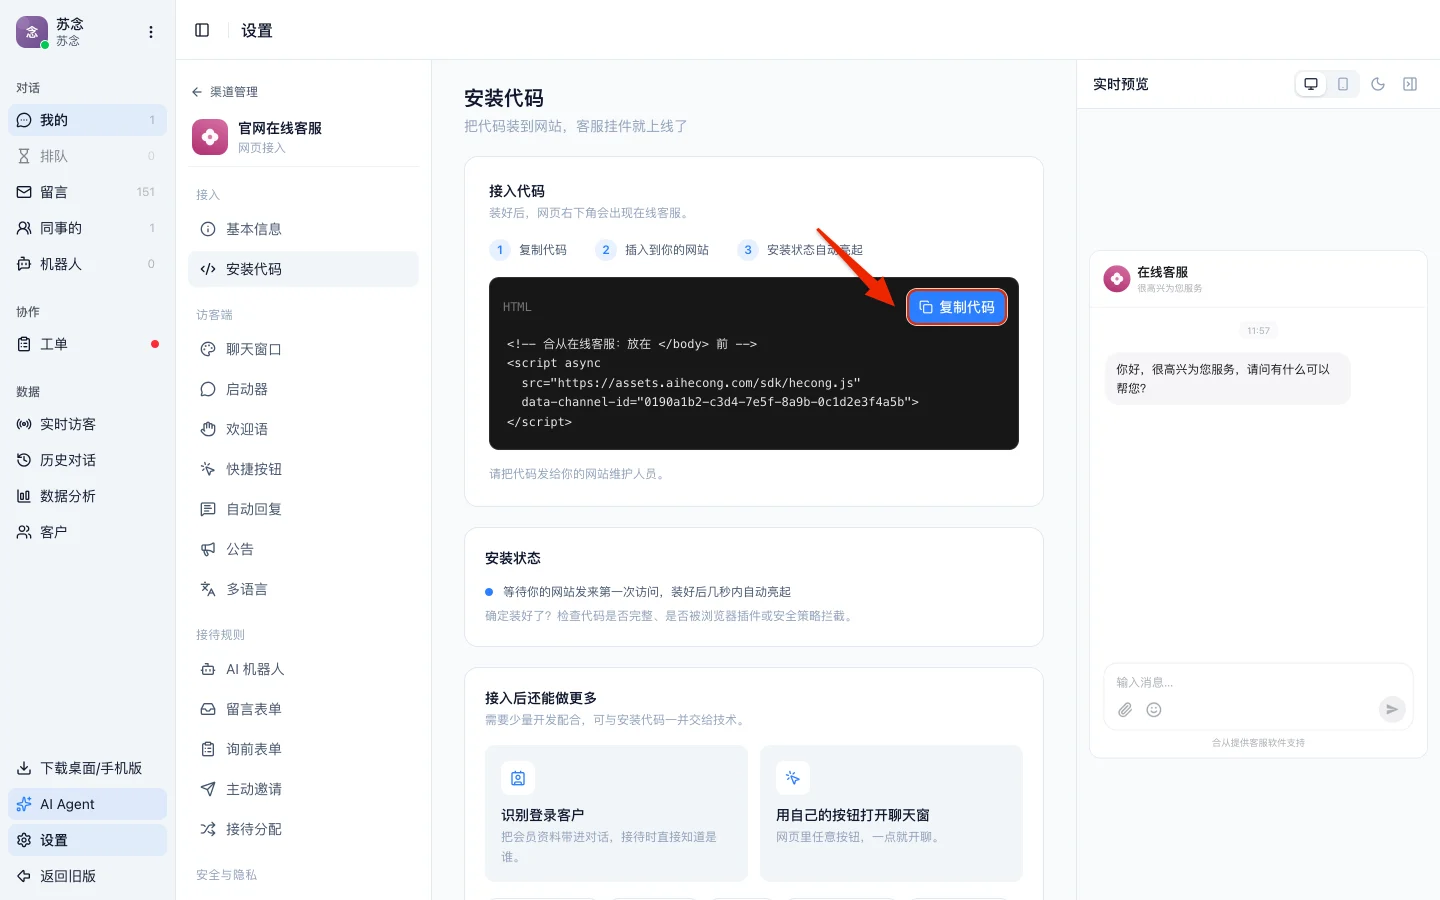Open AI Agent in sidebar
The height and width of the screenshot is (900, 1440).
click(87, 804)
